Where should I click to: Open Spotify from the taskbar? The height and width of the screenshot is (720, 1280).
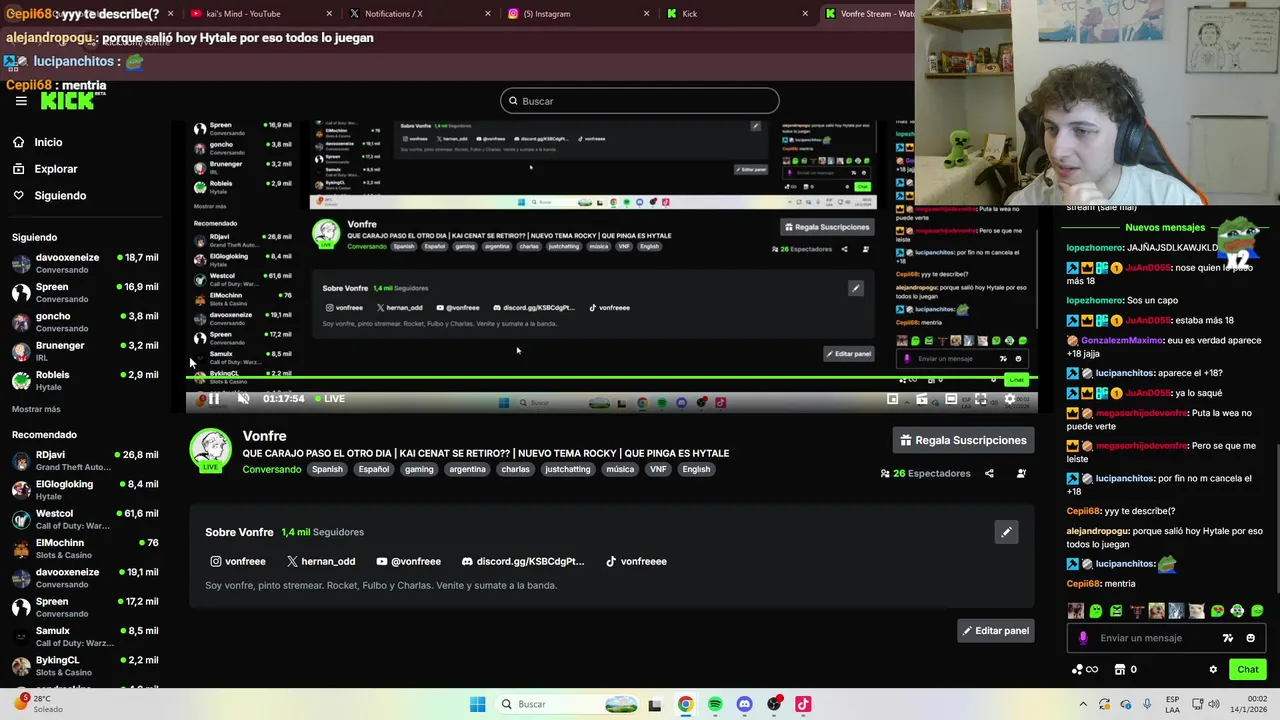click(x=715, y=704)
